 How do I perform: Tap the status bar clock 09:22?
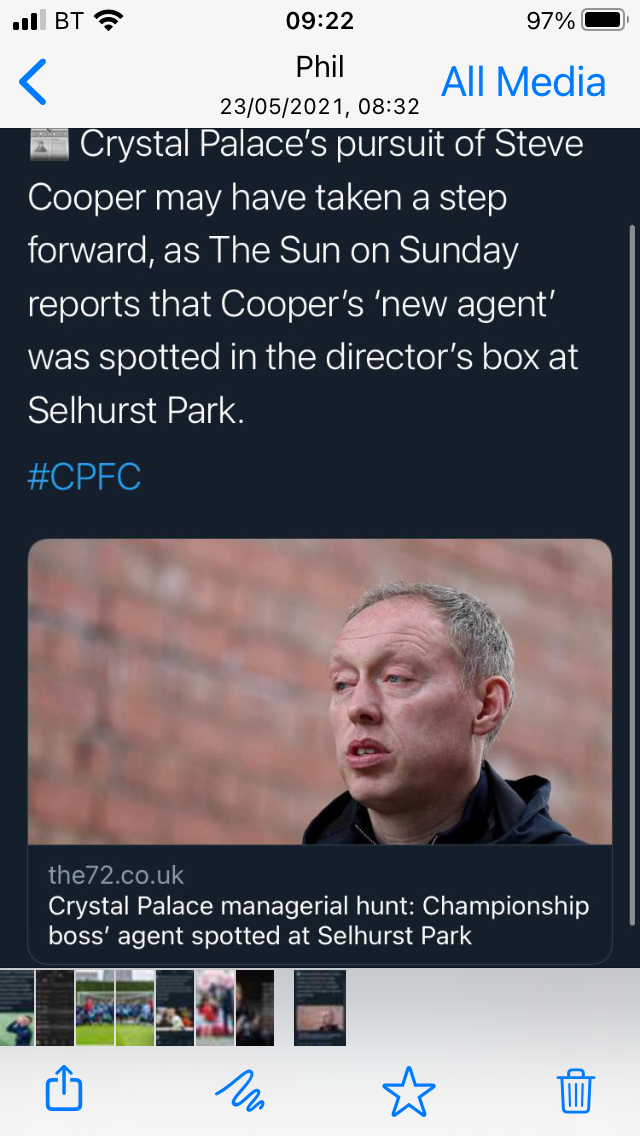tap(320, 20)
